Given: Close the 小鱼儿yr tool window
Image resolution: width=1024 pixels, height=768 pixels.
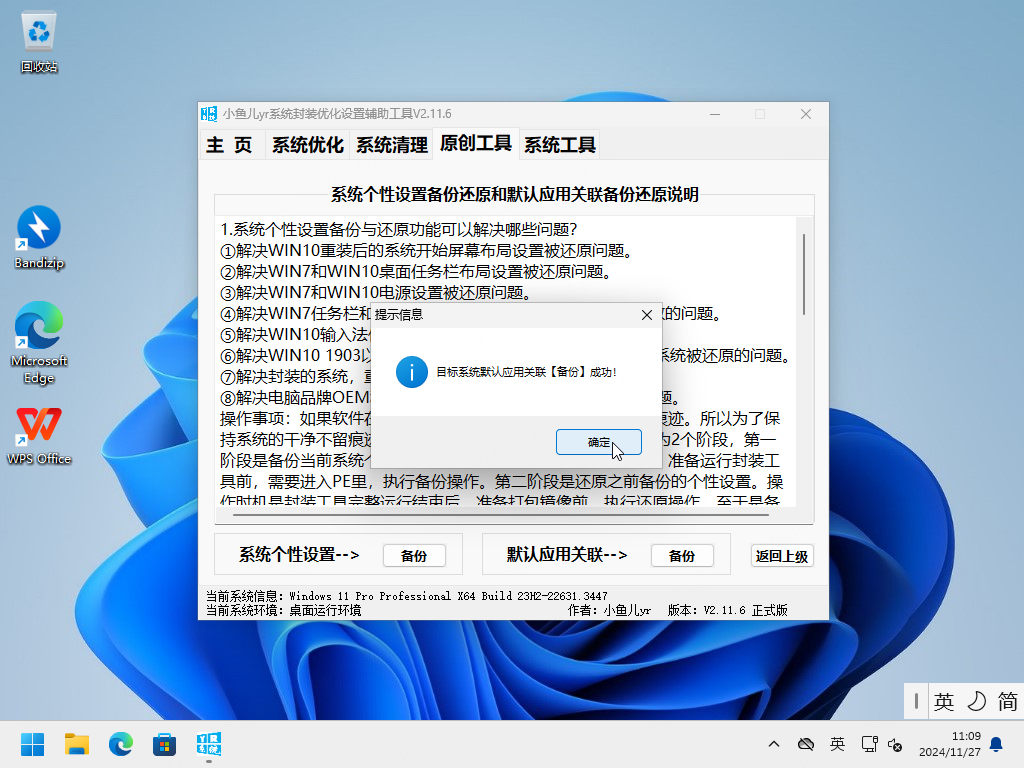Looking at the screenshot, I should [806, 114].
